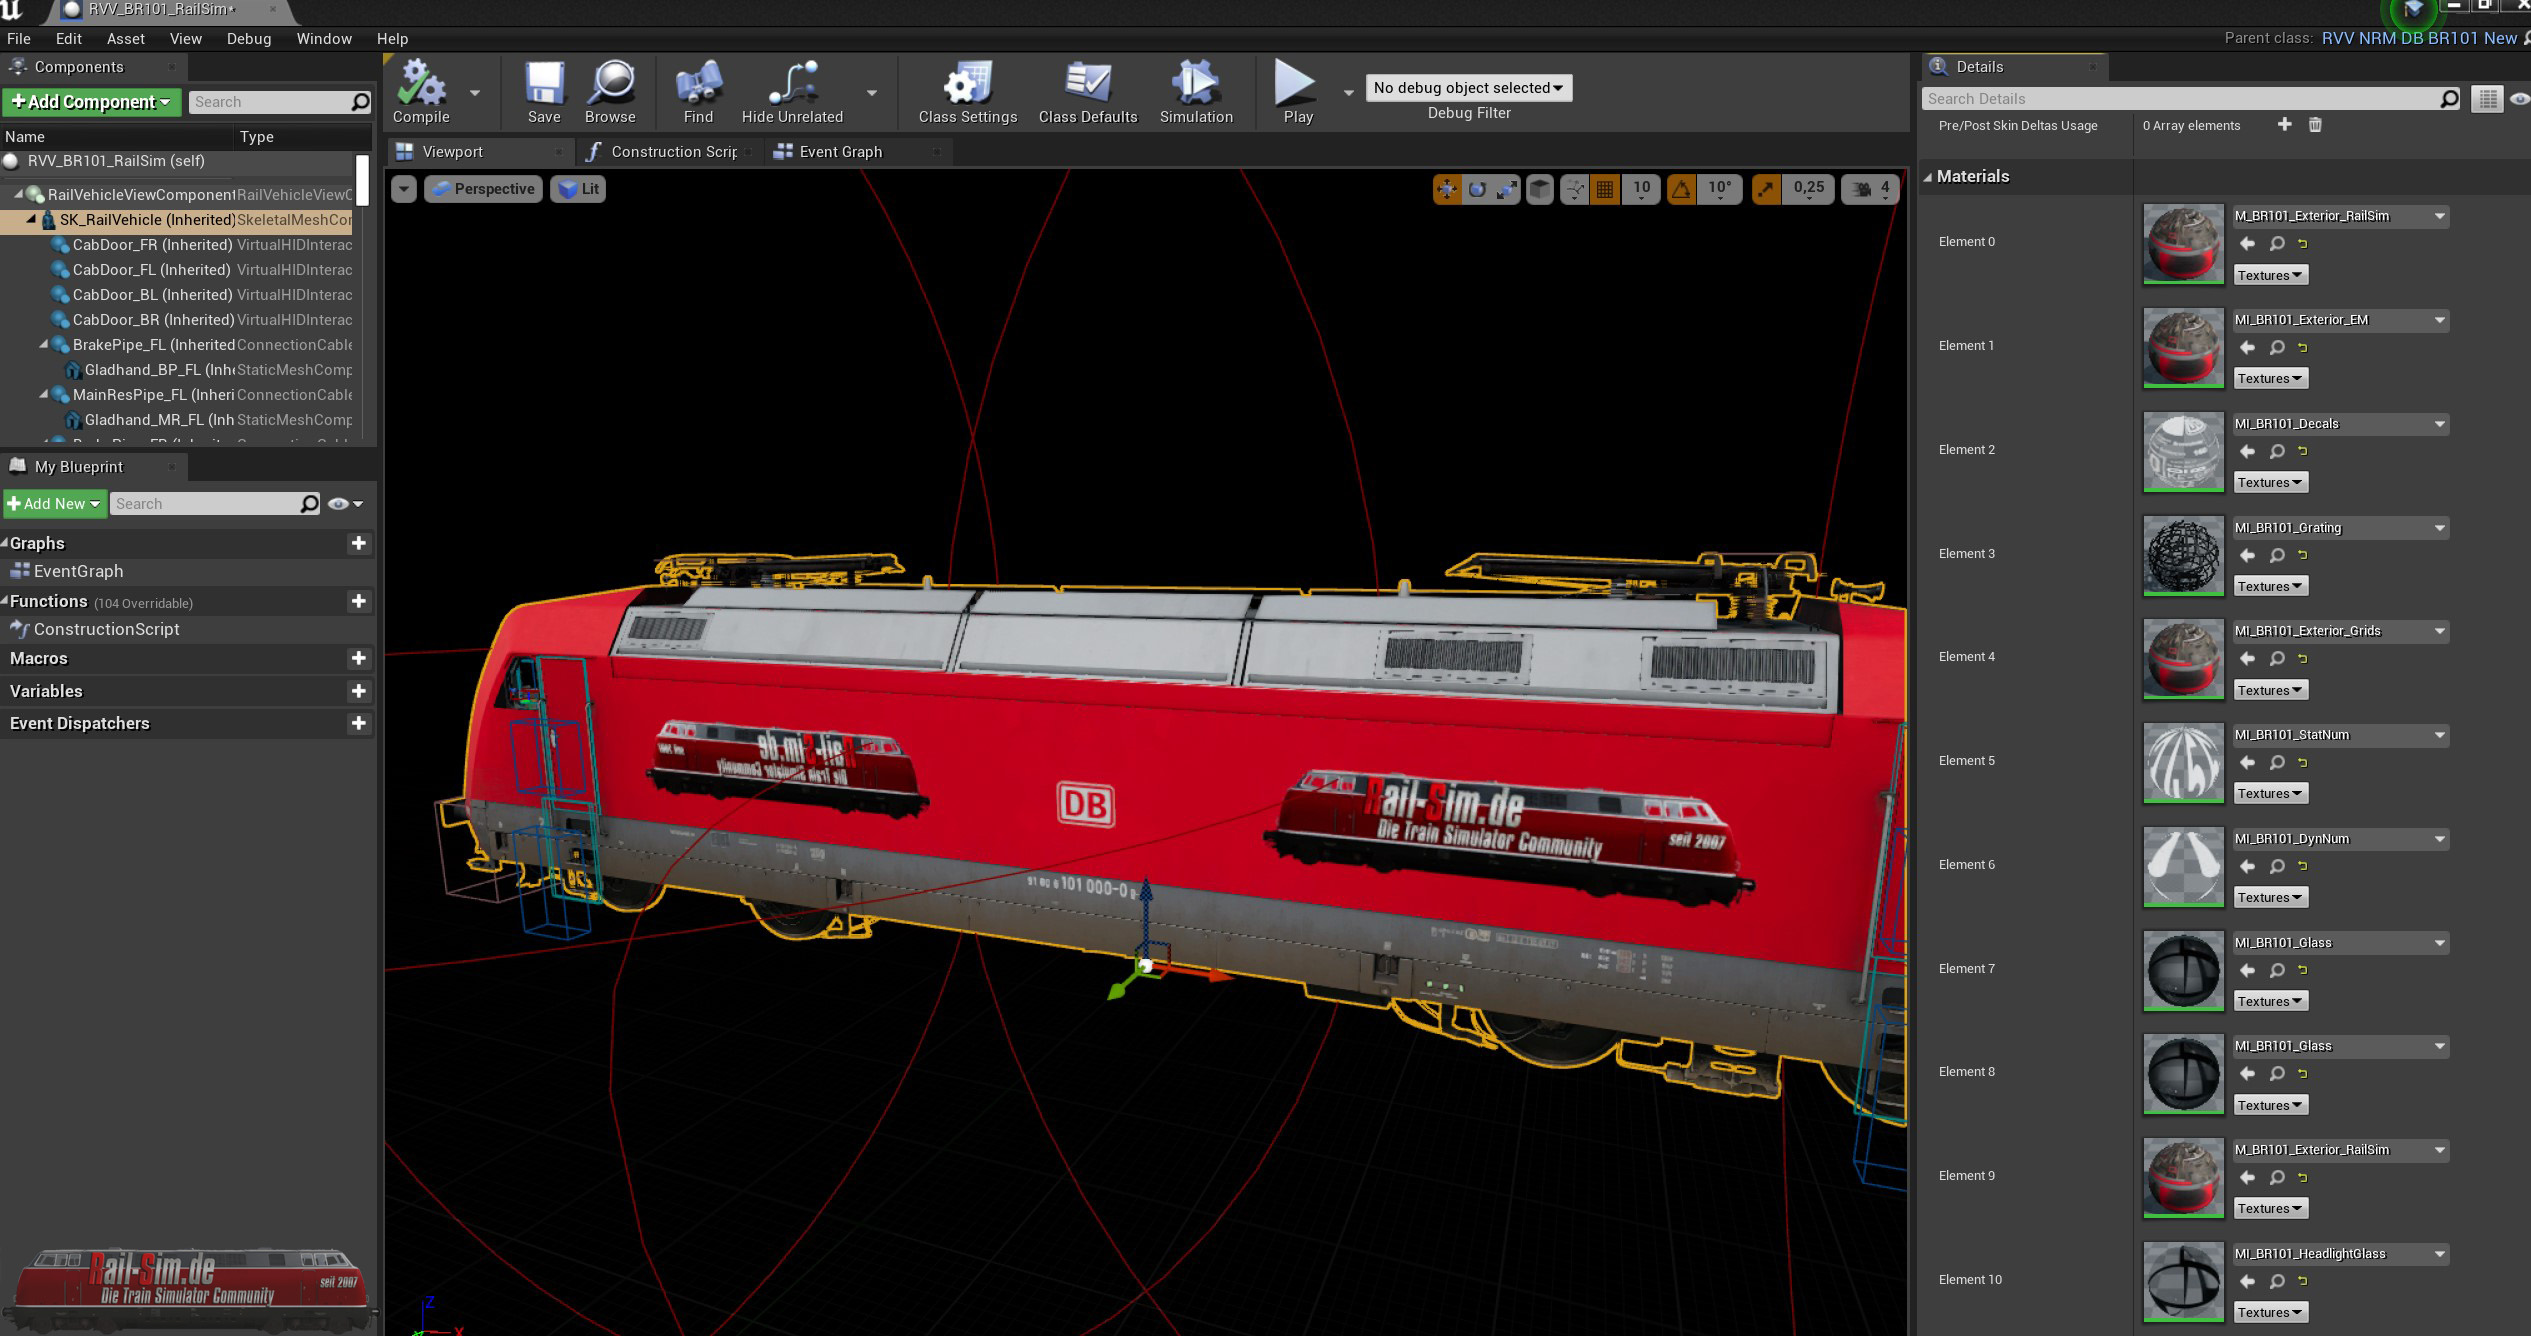Open the Debug menu
The image size is (2531, 1336).
pyautogui.click(x=249, y=39)
